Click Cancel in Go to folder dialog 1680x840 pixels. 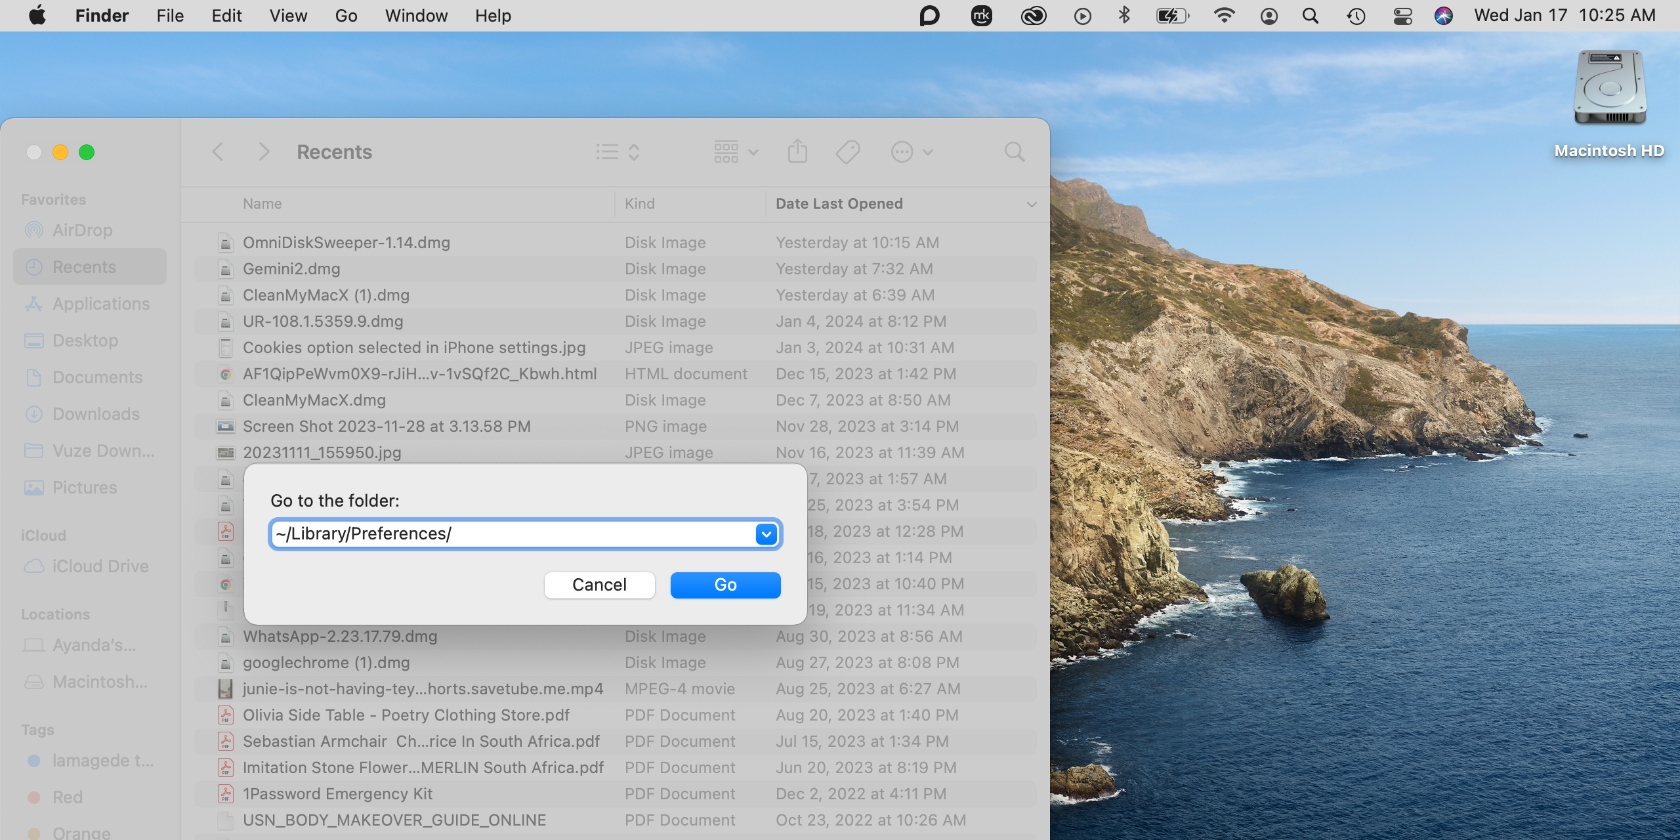599,585
